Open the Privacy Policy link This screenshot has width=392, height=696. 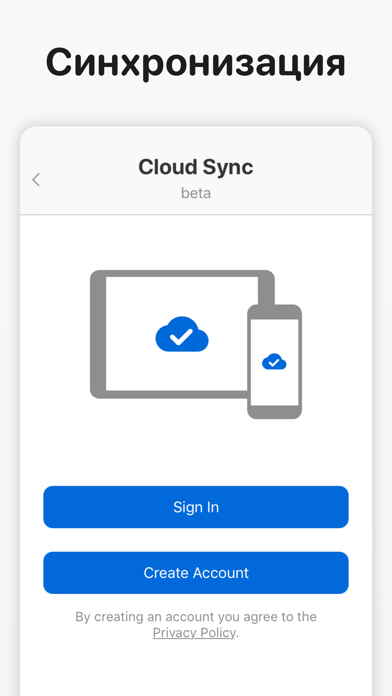tap(194, 633)
